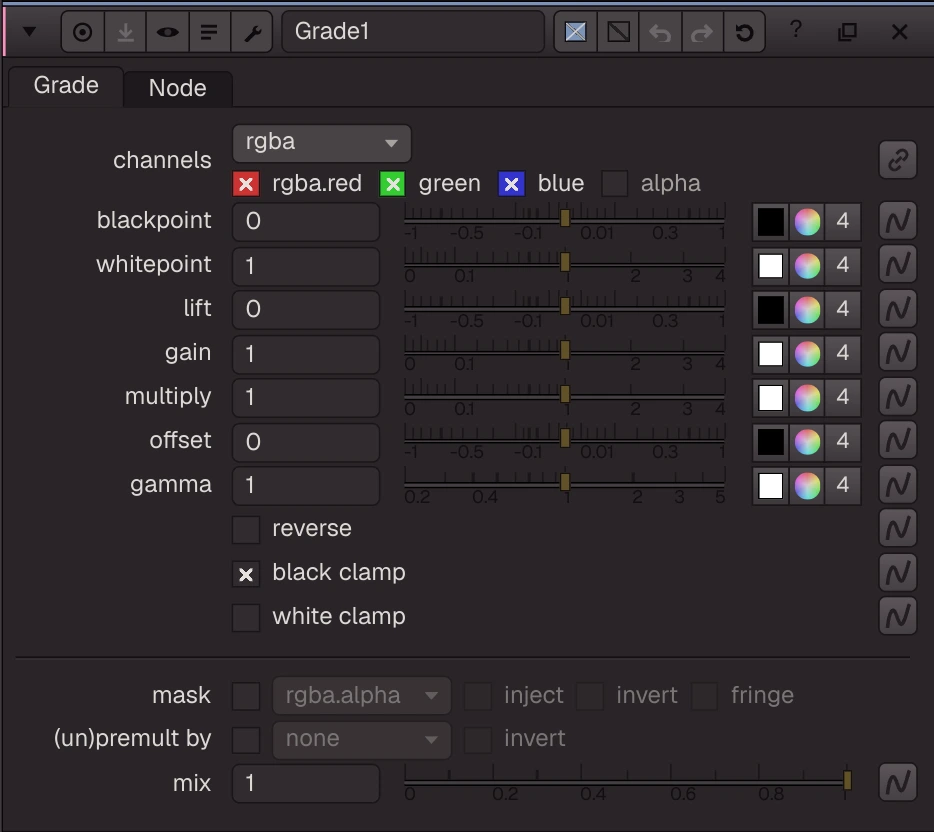Click the gain slider handle
The width and height of the screenshot is (934, 832).
565,350
